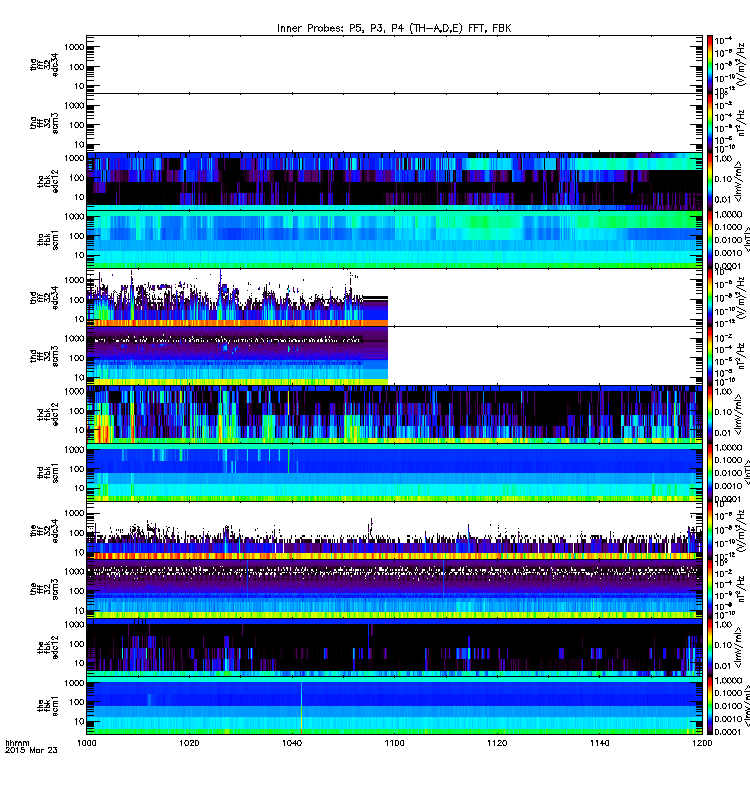Click the color bar beside tha fbk scm1 panel
Screen dimensions: 750x800
point(710,239)
